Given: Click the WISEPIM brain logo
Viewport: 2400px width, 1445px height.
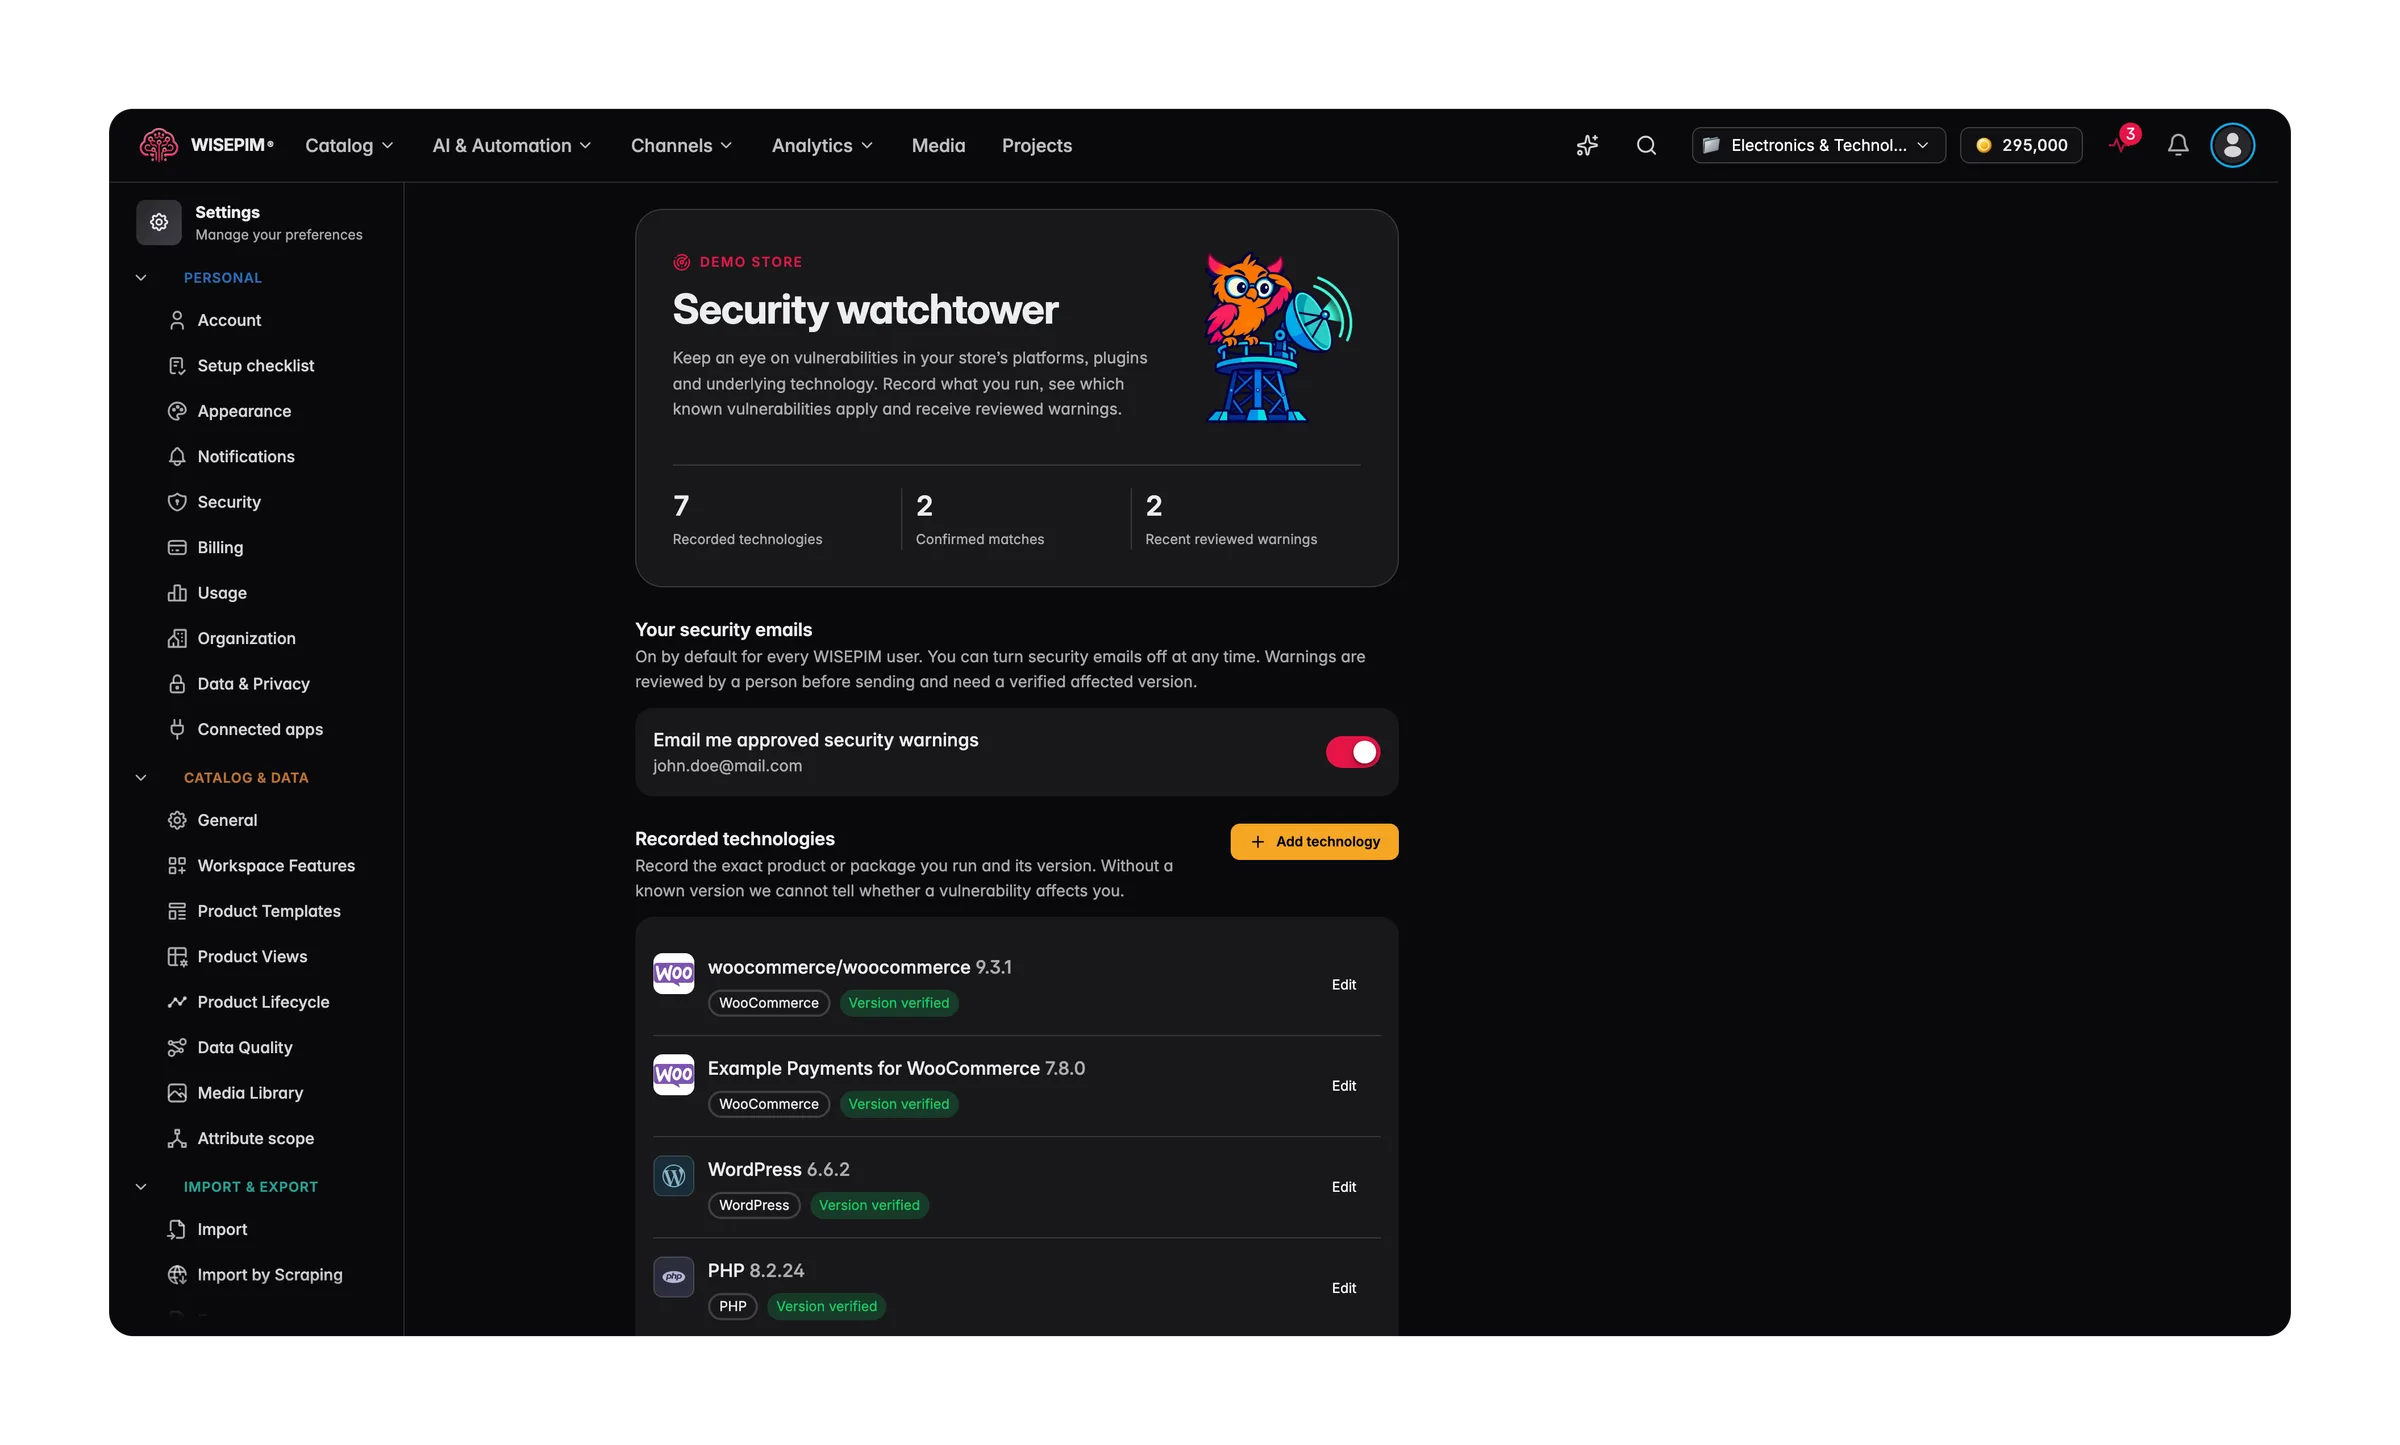Looking at the screenshot, I should pyautogui.click(x=158, y=145).
